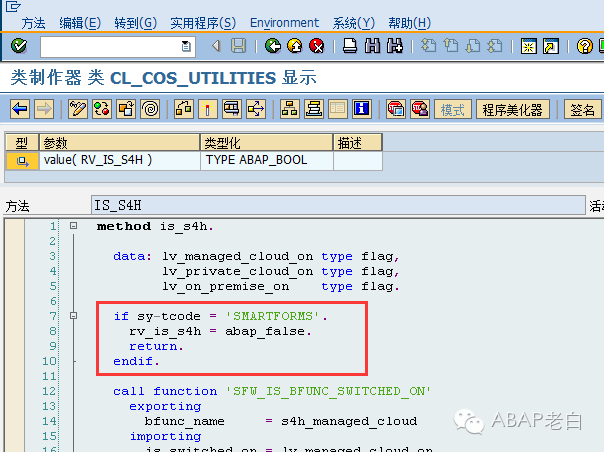Viewport: 604px width, 452px height.
Task: Click the Find Next binoculars icon
Action: coord(395,46)
